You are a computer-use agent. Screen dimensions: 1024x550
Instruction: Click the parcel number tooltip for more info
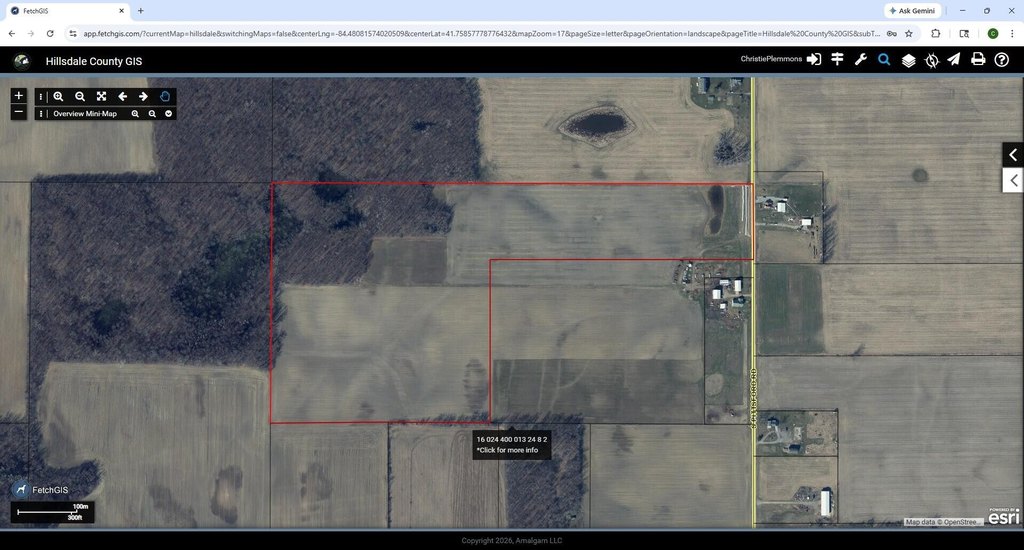click(x=512, y=445)
